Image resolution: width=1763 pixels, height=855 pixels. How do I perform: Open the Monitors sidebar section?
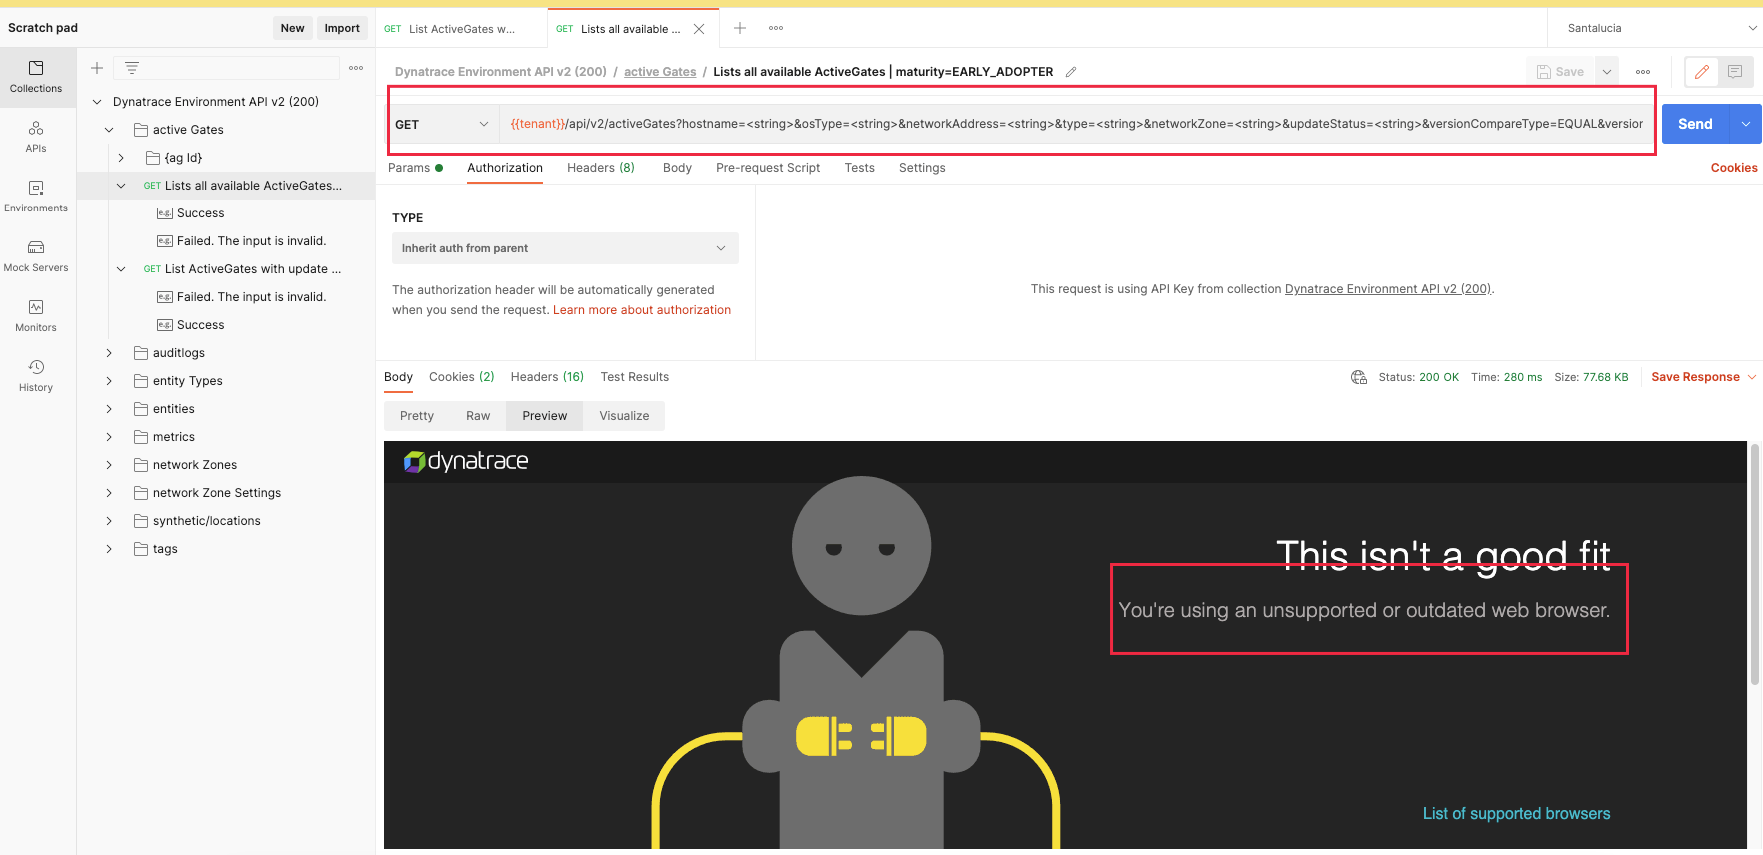coord(36,315)
